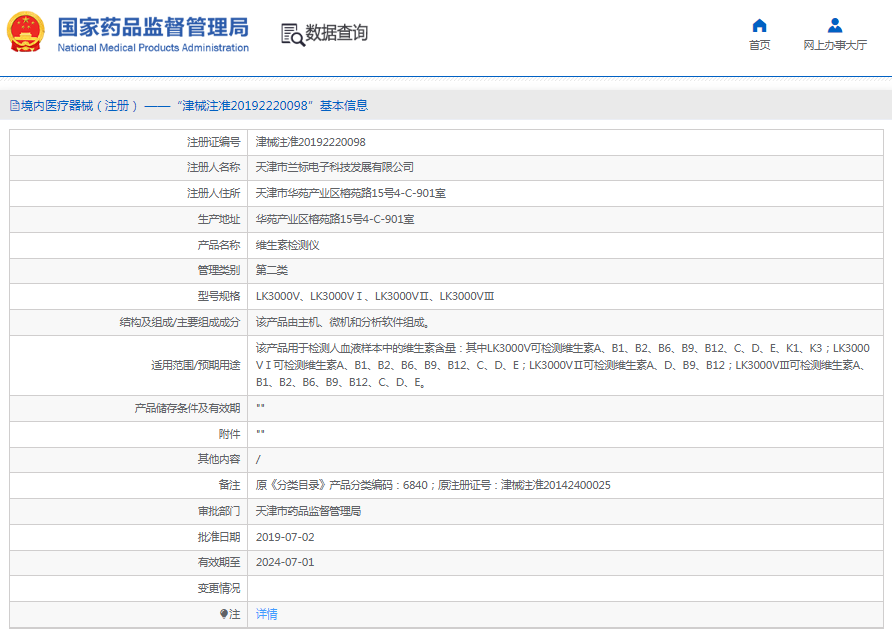Select 天津市药品监督管理局 approval department value

(308, 511)
